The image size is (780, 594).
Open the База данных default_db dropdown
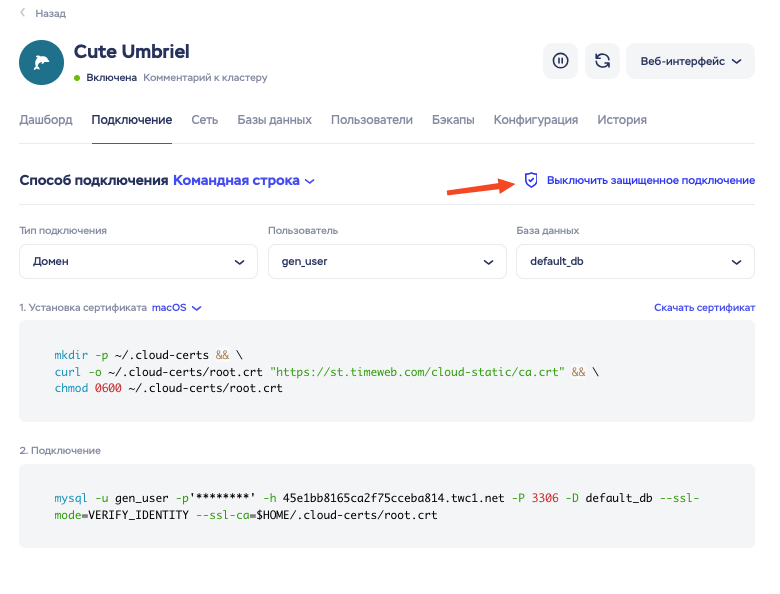pyautogui.click(x=635, y=261)
